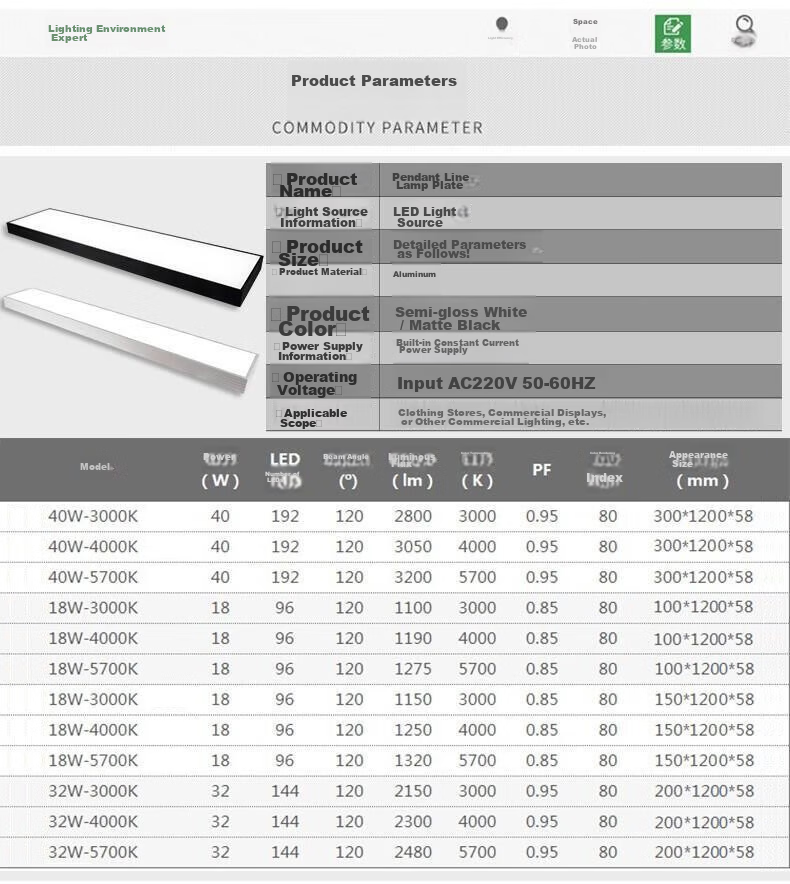790x884 pixels.
Task: Click the 1150 lumen value
Action: [x=413, y=699]
